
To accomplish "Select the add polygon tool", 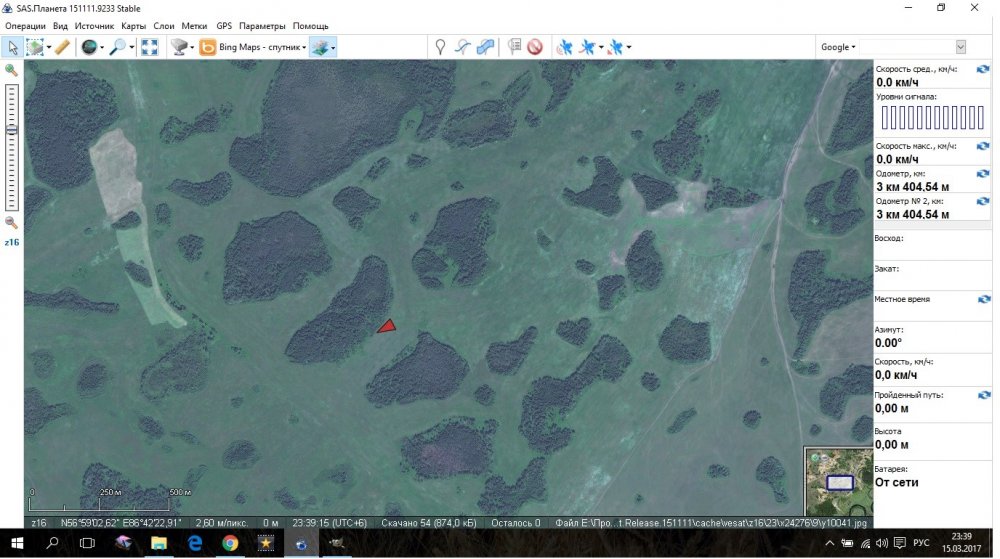I will coord(485,47).
